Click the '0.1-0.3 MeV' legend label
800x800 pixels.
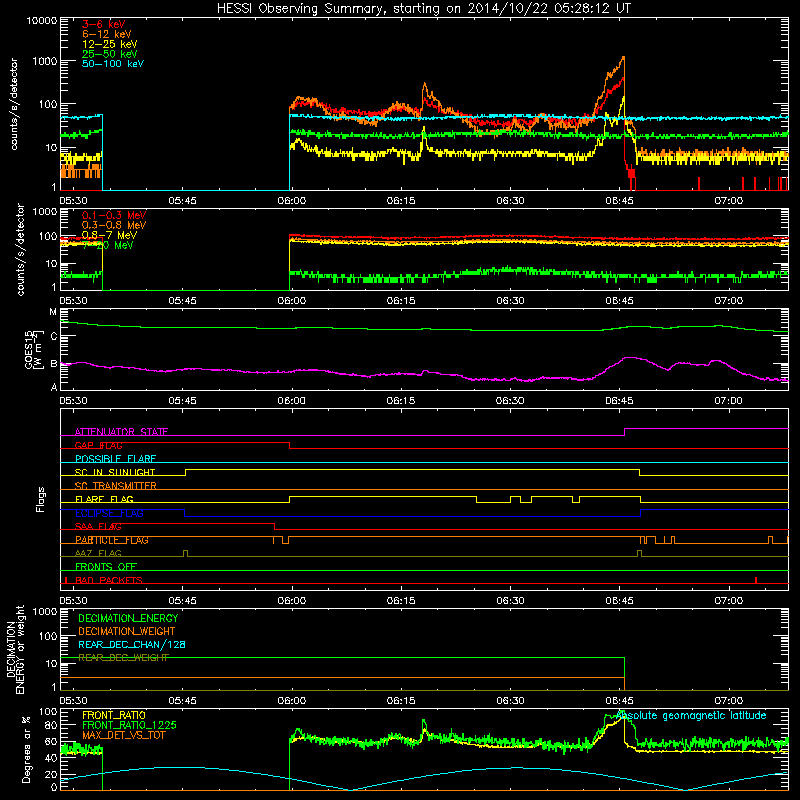tap(114, 215)
